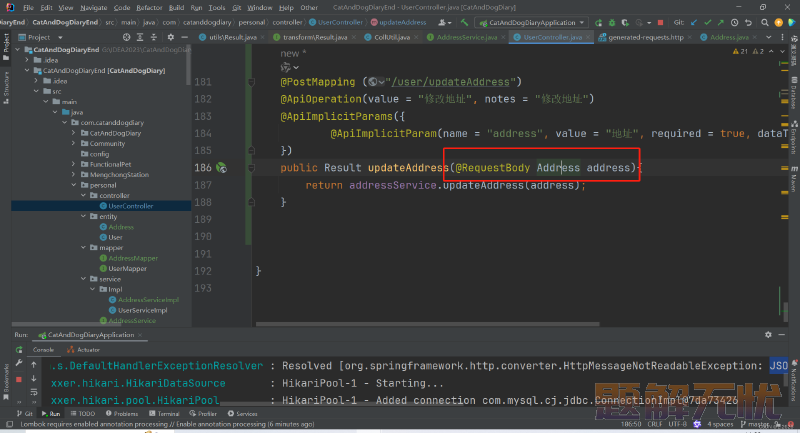Open Maven tool window on right sidebar
Screen dimensions: 800x433
794,179
